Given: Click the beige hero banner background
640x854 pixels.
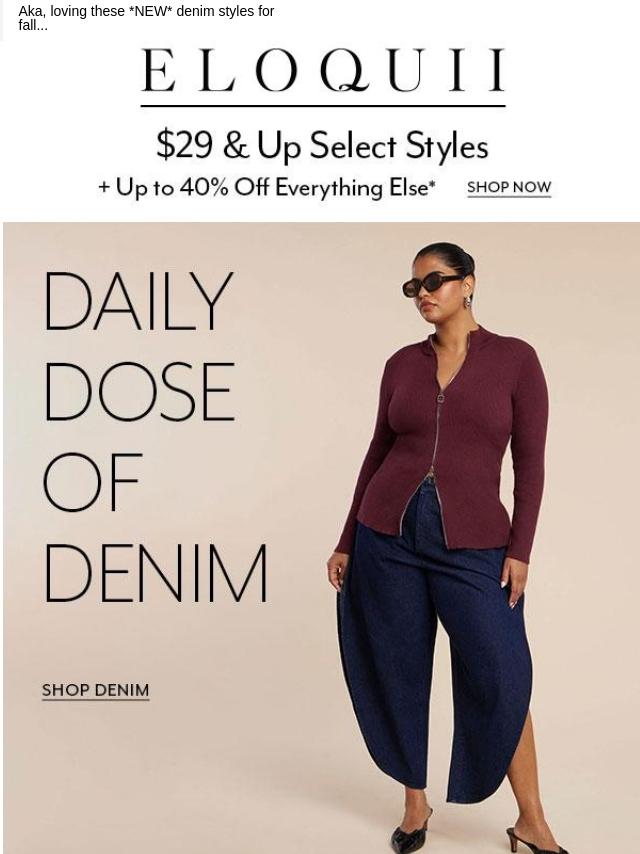Looking at the screenshot, I should pyautogui.click(x=163, y=762).
